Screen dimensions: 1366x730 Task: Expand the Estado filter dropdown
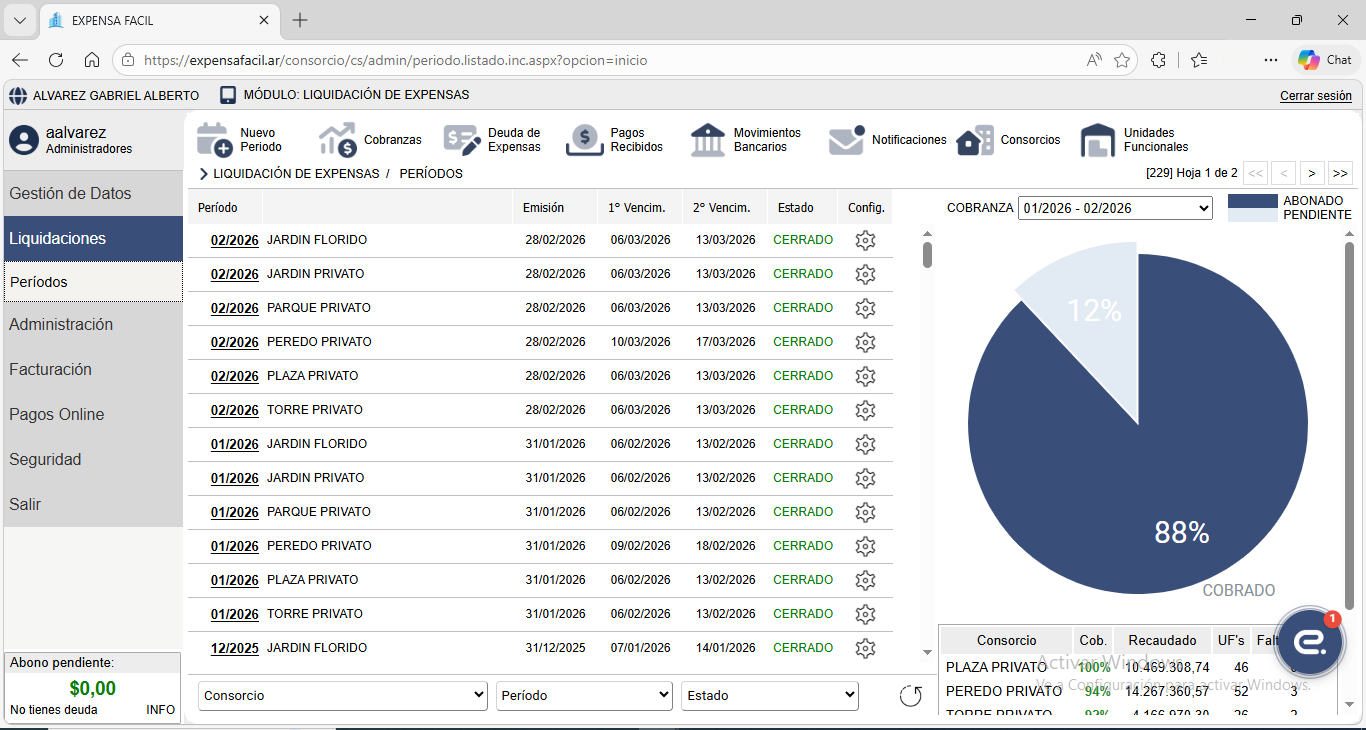click(x=769, y=696)
